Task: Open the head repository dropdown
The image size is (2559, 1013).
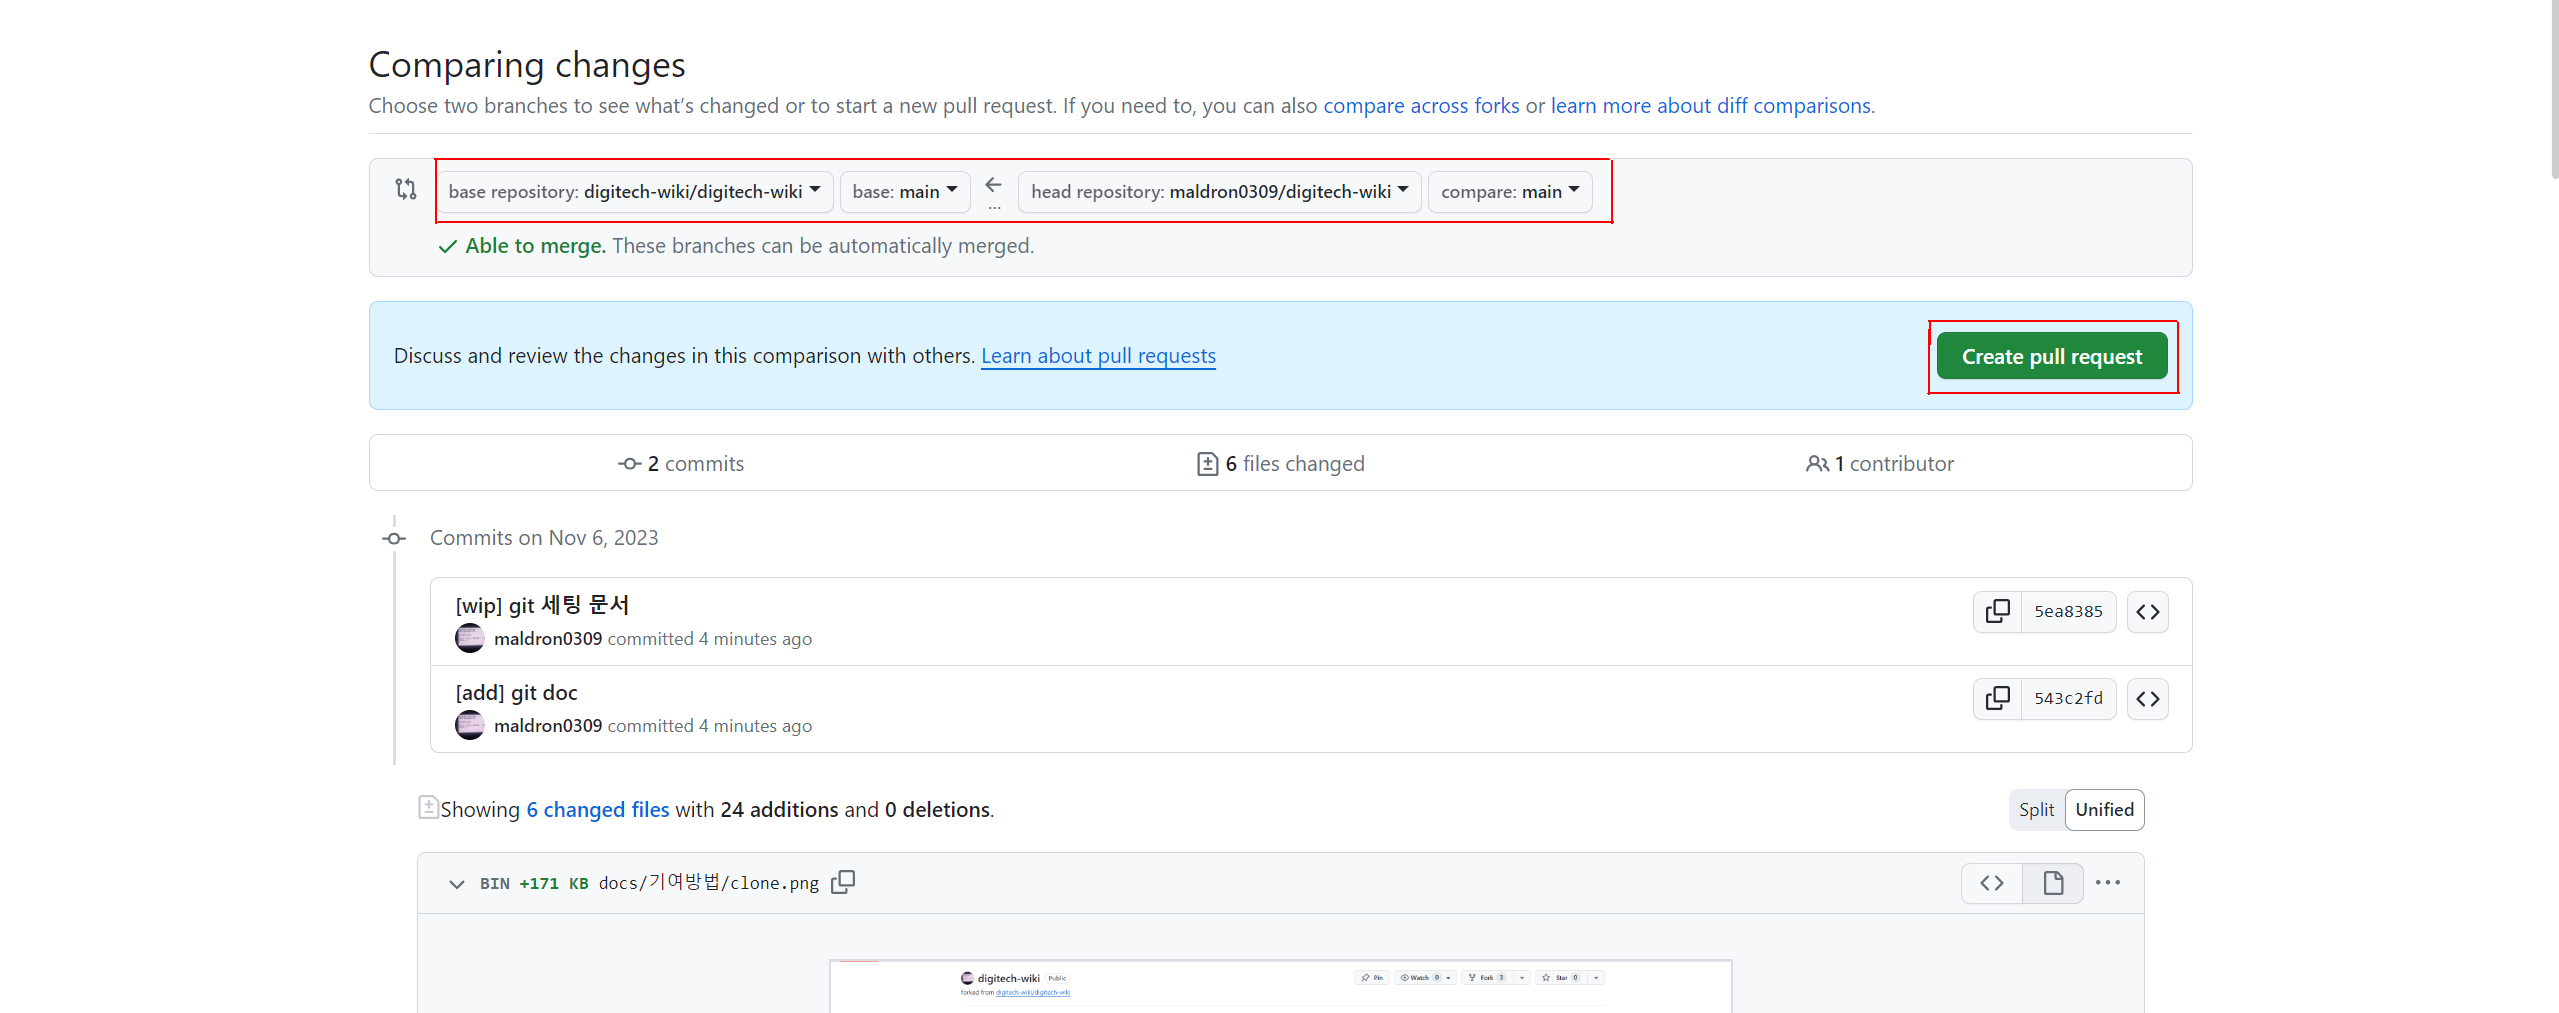Action: click(x=1219, y=191)
